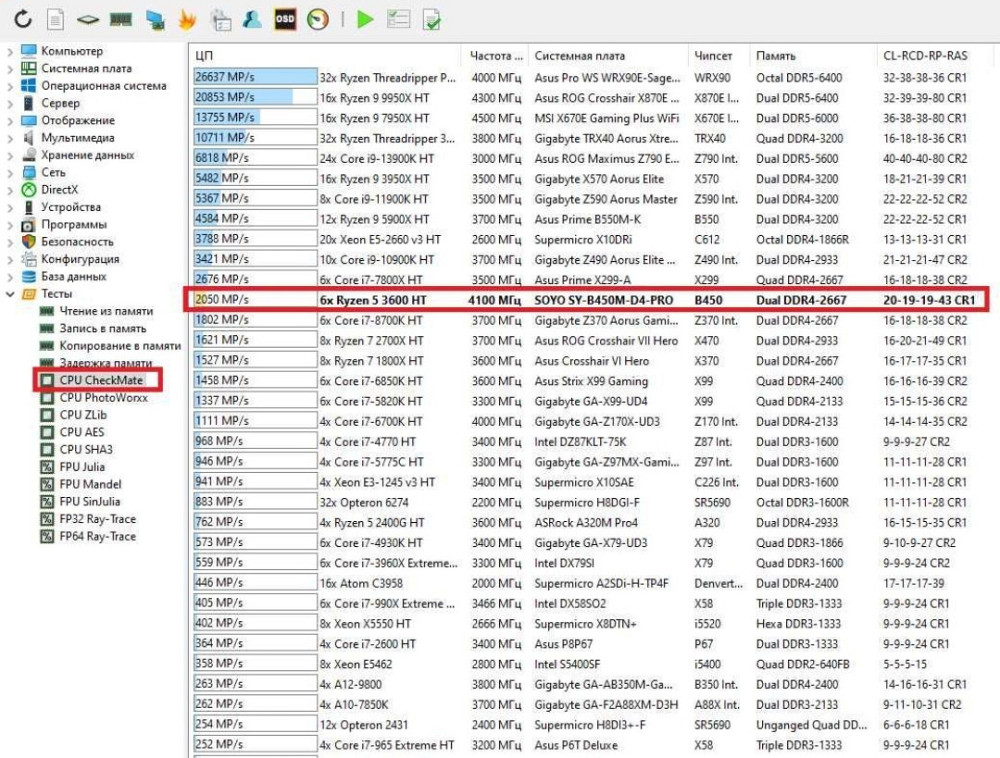Image resolution: width=1000 pixels, height=758 pixels.
Task: Click the gauge sensor toolbar icon
Action: [x=317, y=19]
